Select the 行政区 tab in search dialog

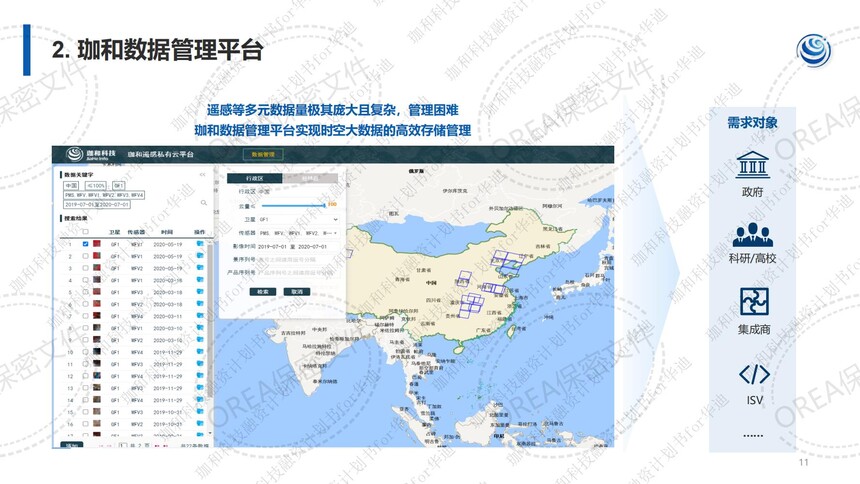tap(254, 179)
